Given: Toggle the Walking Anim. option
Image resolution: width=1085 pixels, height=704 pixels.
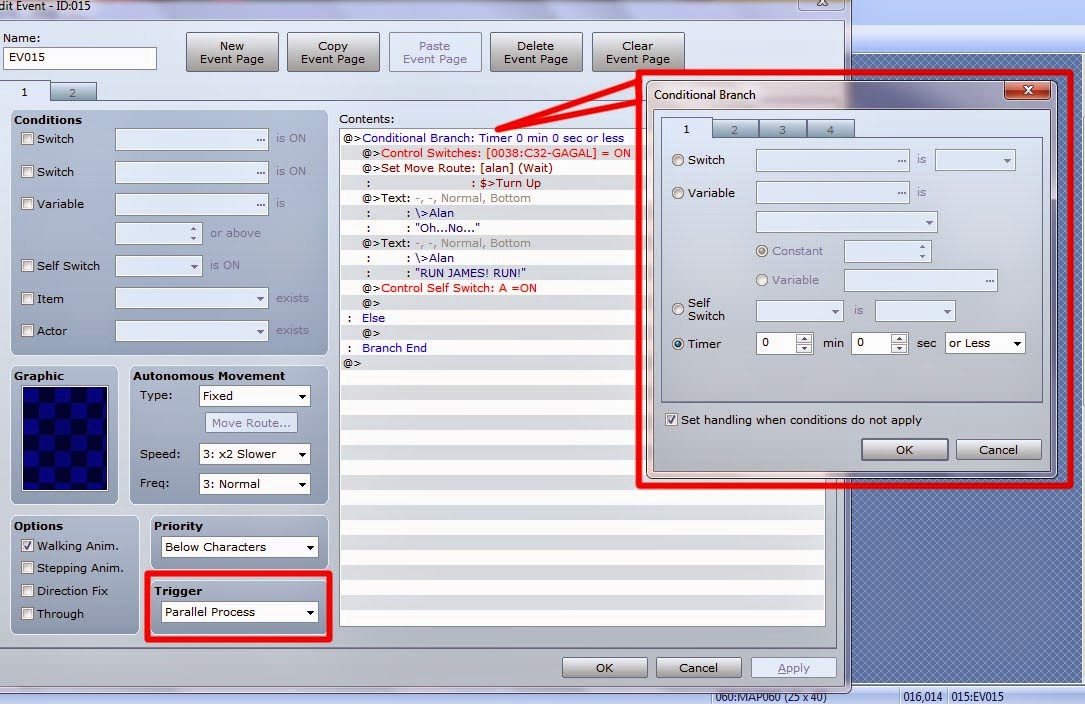Looking at the screenshot, I should pos(28,545).
